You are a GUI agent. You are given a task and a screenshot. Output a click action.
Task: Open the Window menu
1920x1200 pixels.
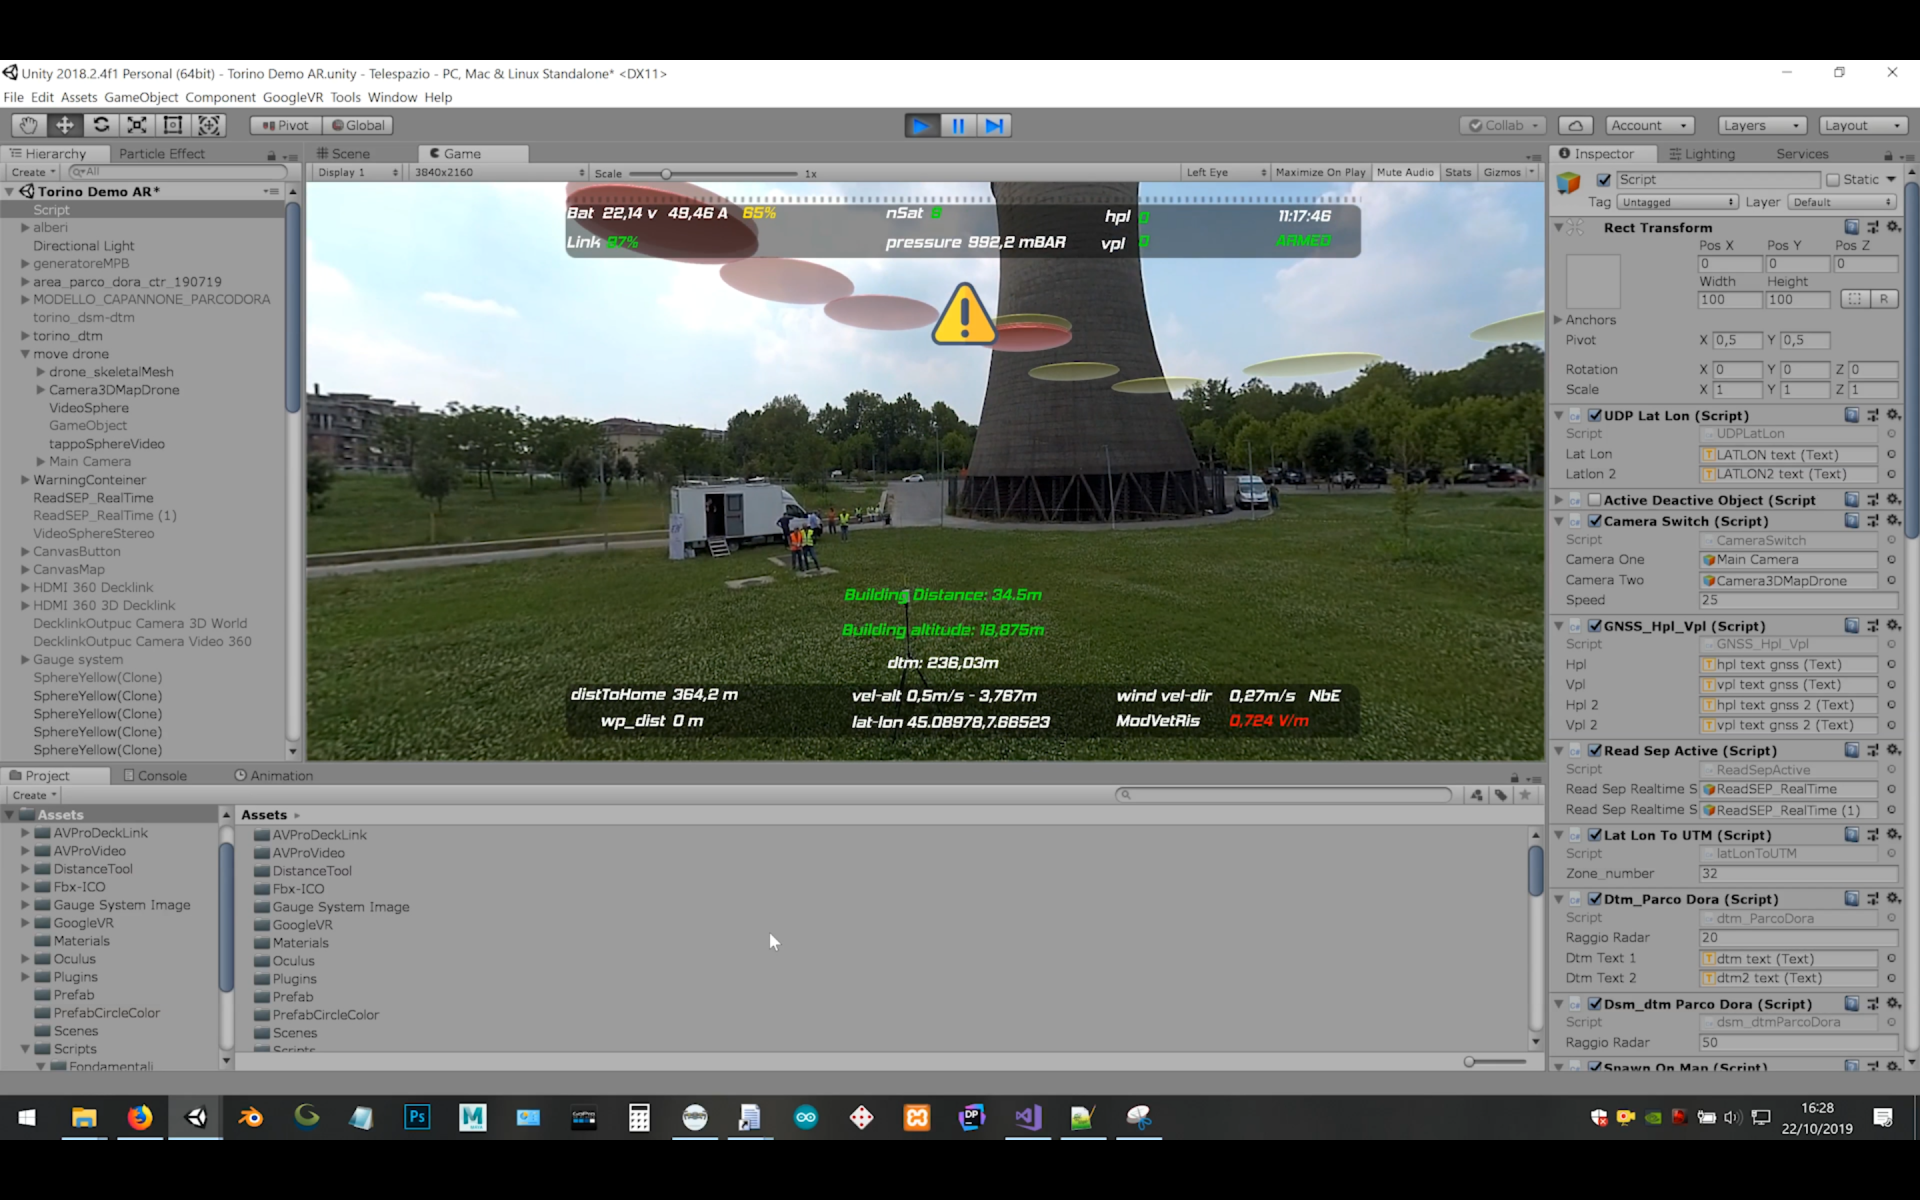(392, 97)
